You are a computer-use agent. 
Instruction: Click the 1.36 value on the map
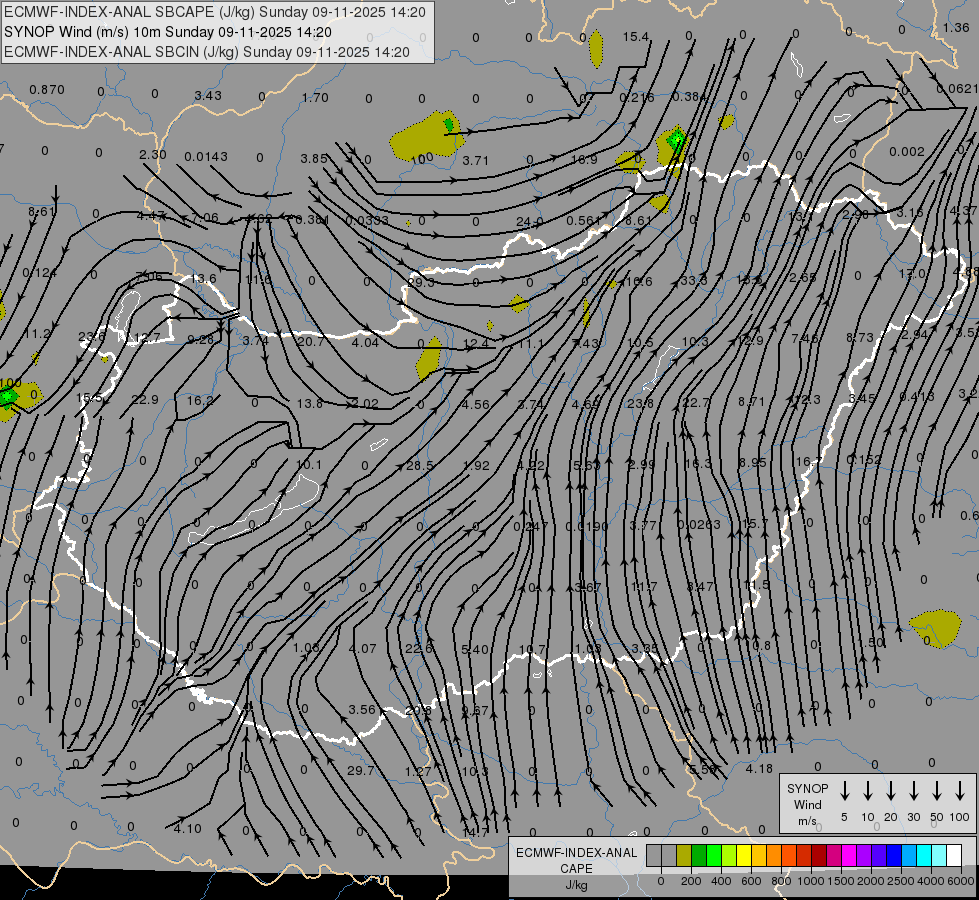pyautogui.click(x=956, y=27)
